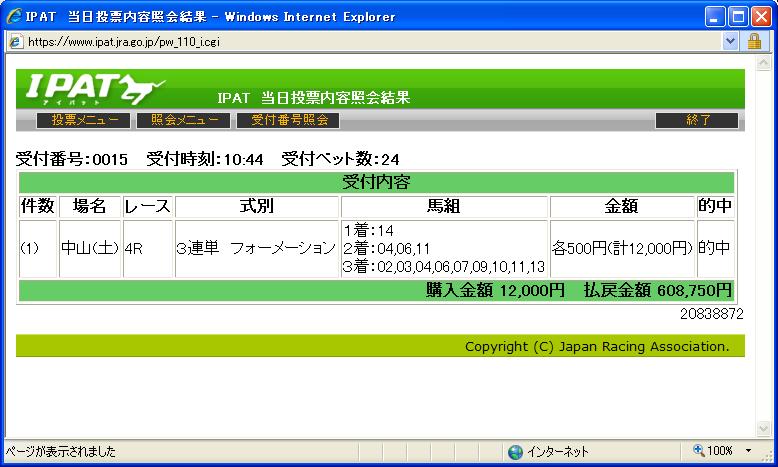
Task: Click the IPAT 当日投票内容照会結果 banner heading
Action: (314, 98)
